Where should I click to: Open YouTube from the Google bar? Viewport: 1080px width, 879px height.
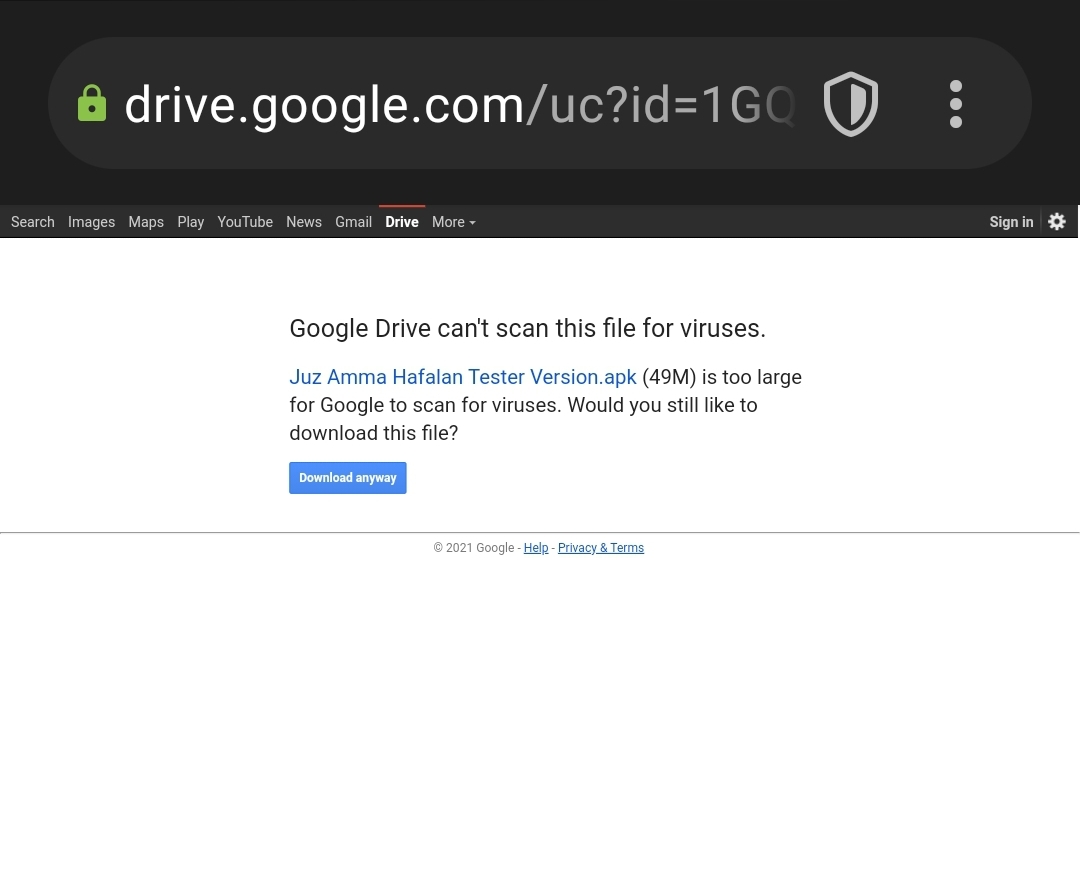245,222
